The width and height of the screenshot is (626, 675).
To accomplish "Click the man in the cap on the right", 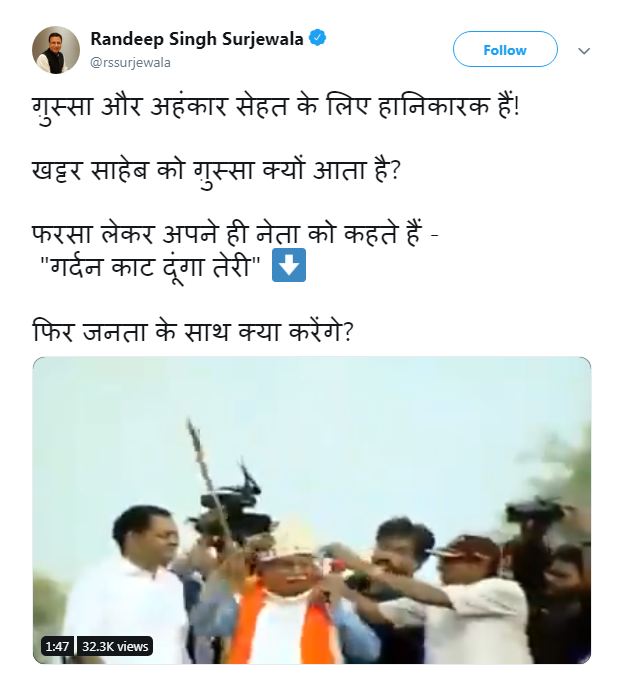I will point(470,600).
